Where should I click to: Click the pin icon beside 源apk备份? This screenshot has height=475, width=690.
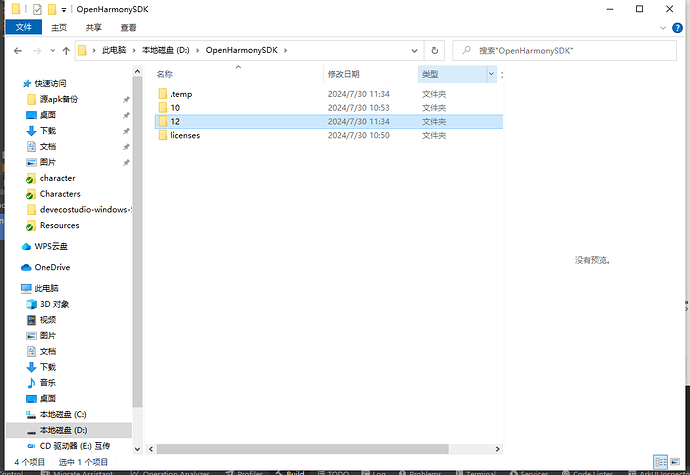tap(126, 99)
